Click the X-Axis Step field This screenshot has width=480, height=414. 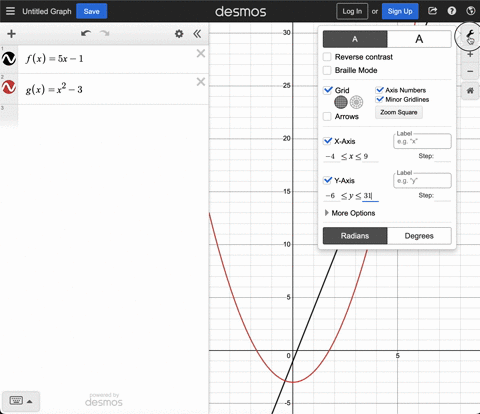443,157
